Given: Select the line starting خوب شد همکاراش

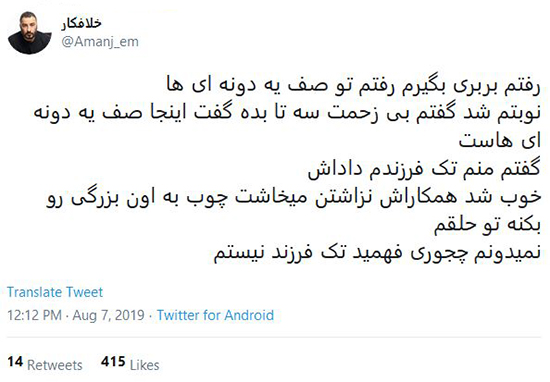Looking at the screenshot, I should pyautogui.click(x=294, y=197).
